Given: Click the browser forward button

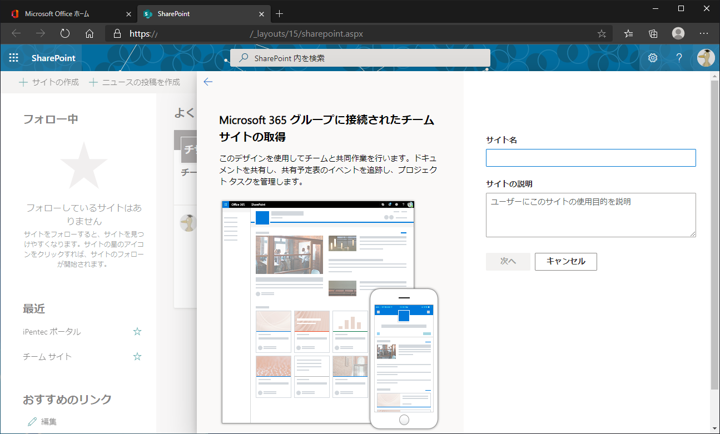Looking at the screenshot, I should click(x=40, y=34).
